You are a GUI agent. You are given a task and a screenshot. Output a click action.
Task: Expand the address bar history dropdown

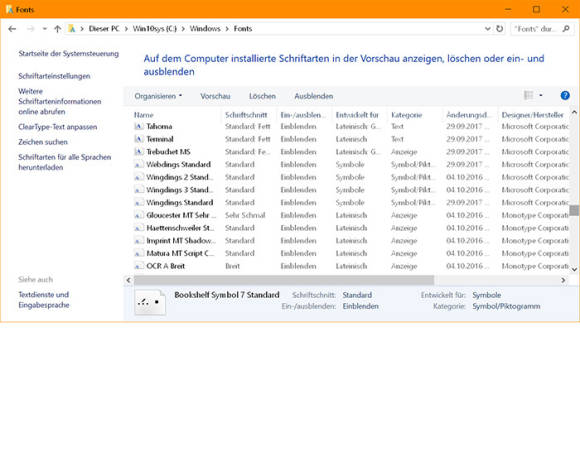(488, 28)
